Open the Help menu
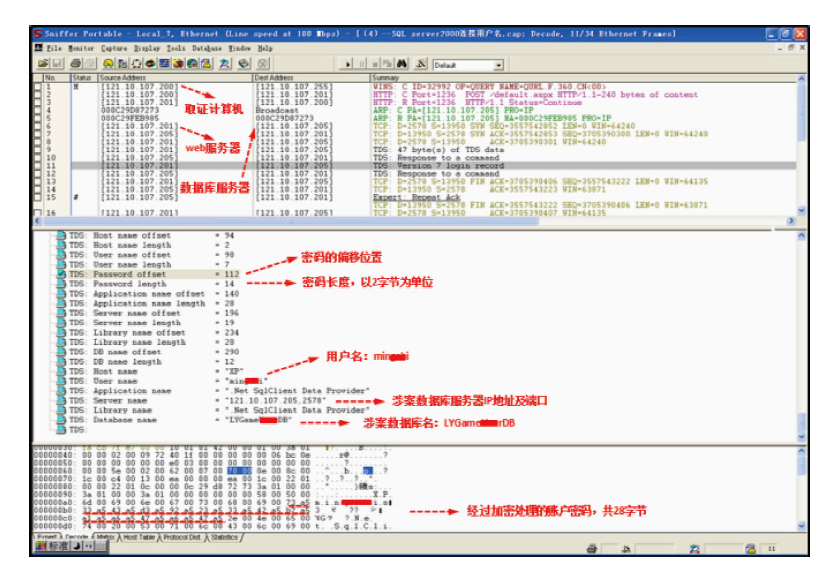Screen dimensions: 825x570 (x=265, y=48)
